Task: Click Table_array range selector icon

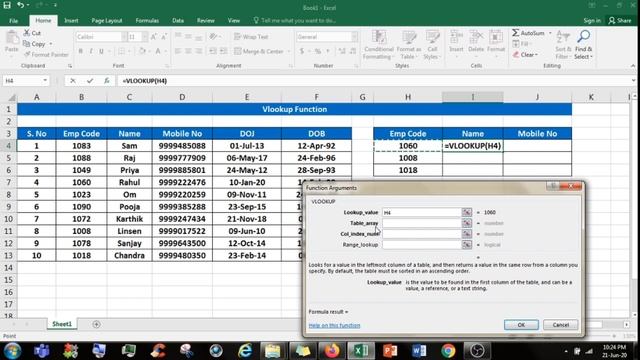Action: (x=467, y=223)
